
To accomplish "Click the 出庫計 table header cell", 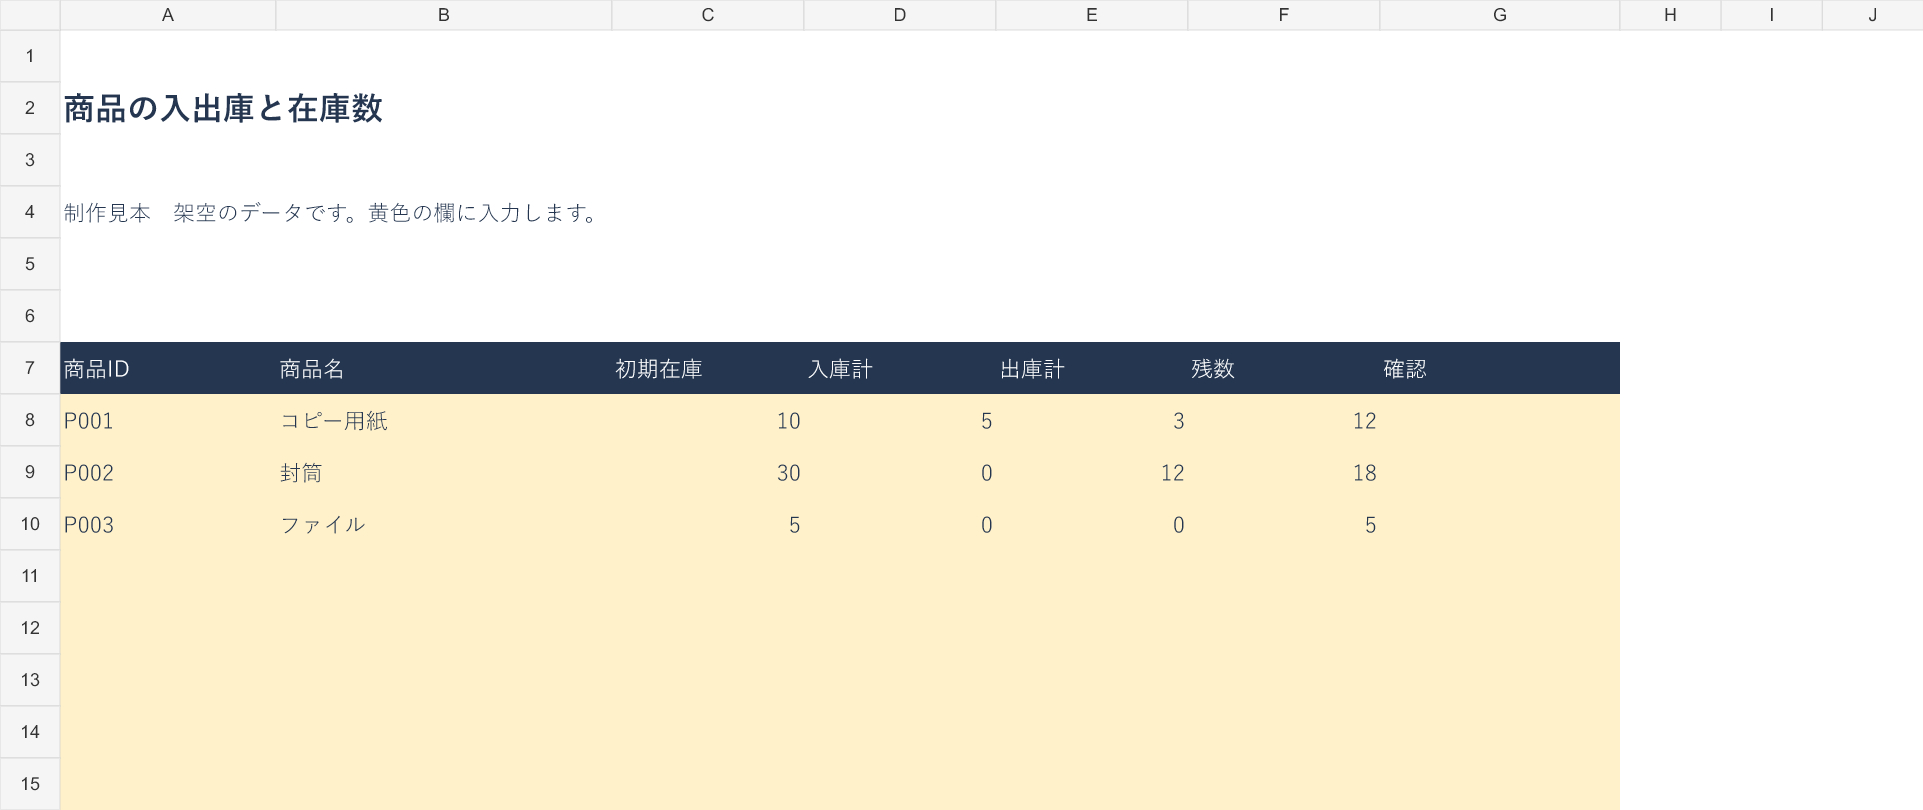I will [x=1092, y=369].
